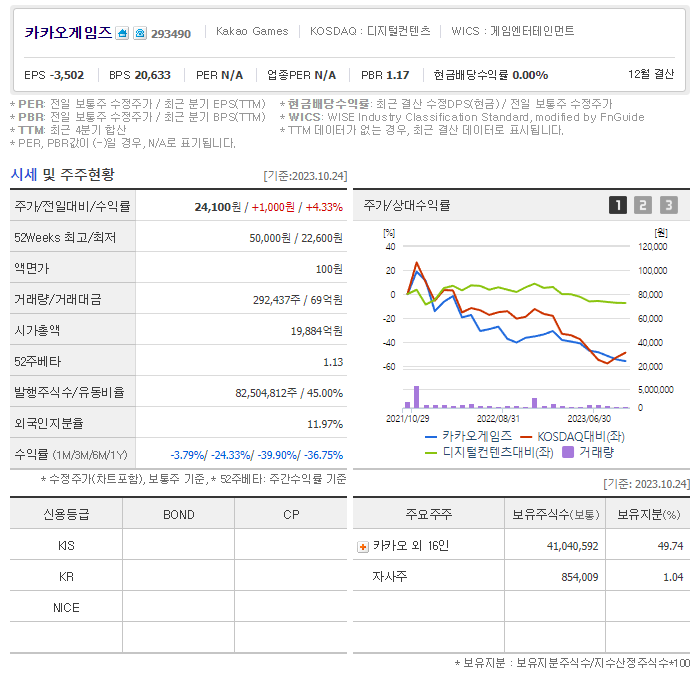Screen dimensions: 695x673
Task: Click the 카카오게임즈 company title
Action: [x=68, y=32]
